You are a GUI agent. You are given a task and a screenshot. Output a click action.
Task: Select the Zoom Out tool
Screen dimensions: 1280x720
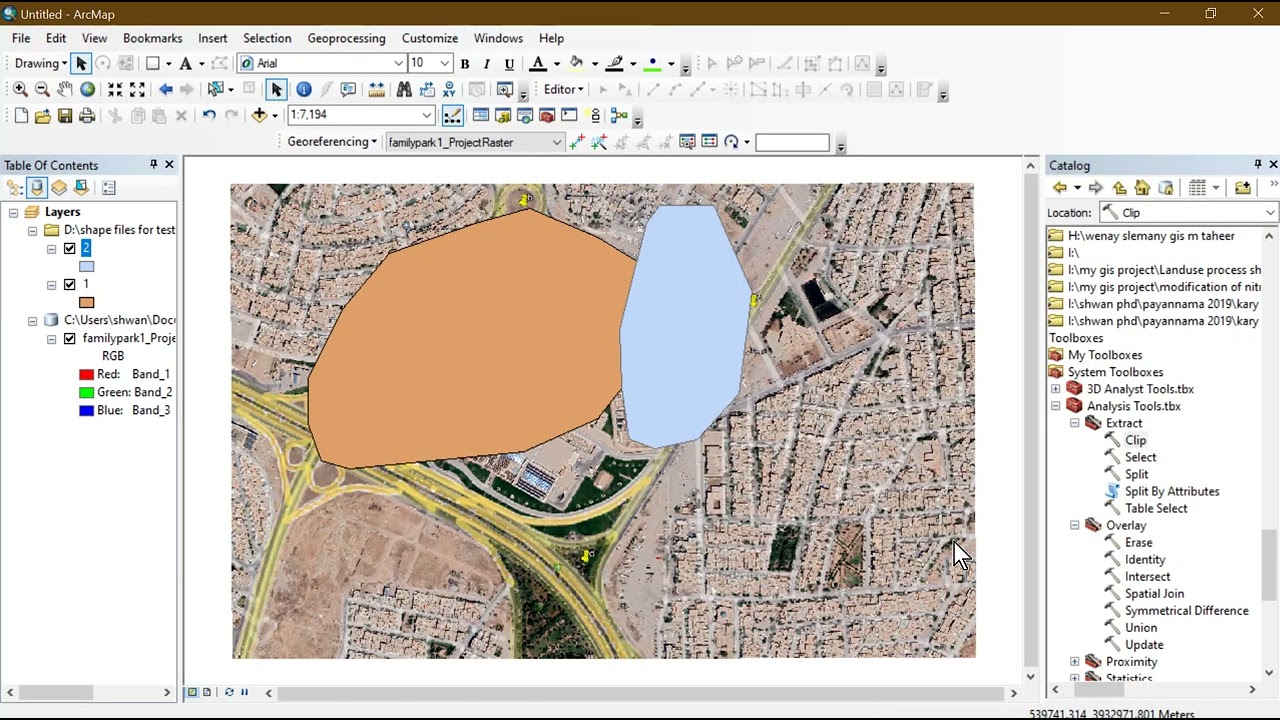point(42,90)
